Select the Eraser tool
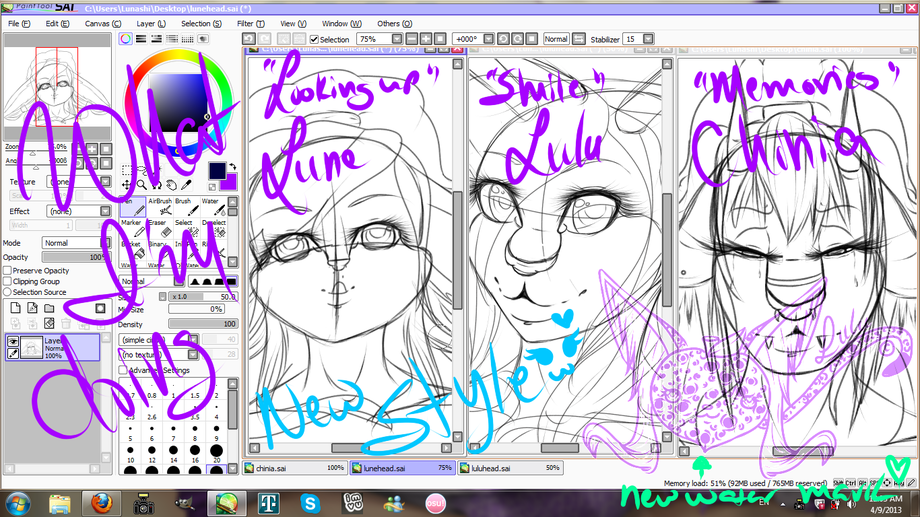This screenshot has width=920, height=517. point(160,228)
